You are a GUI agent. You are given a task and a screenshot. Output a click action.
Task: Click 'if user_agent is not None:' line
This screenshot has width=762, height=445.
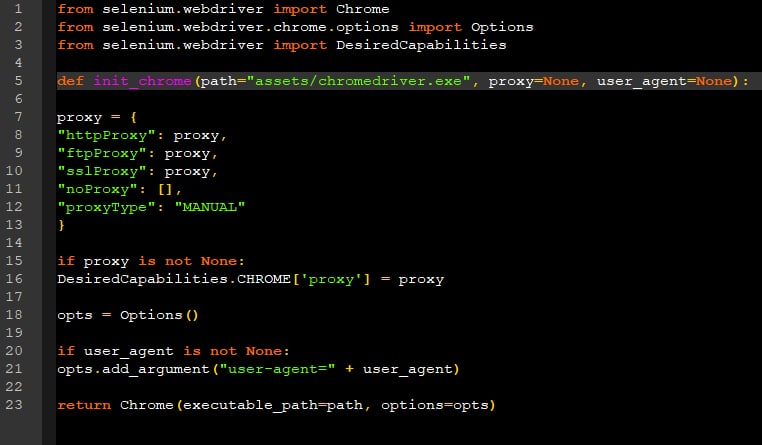[x=173, y=351]
